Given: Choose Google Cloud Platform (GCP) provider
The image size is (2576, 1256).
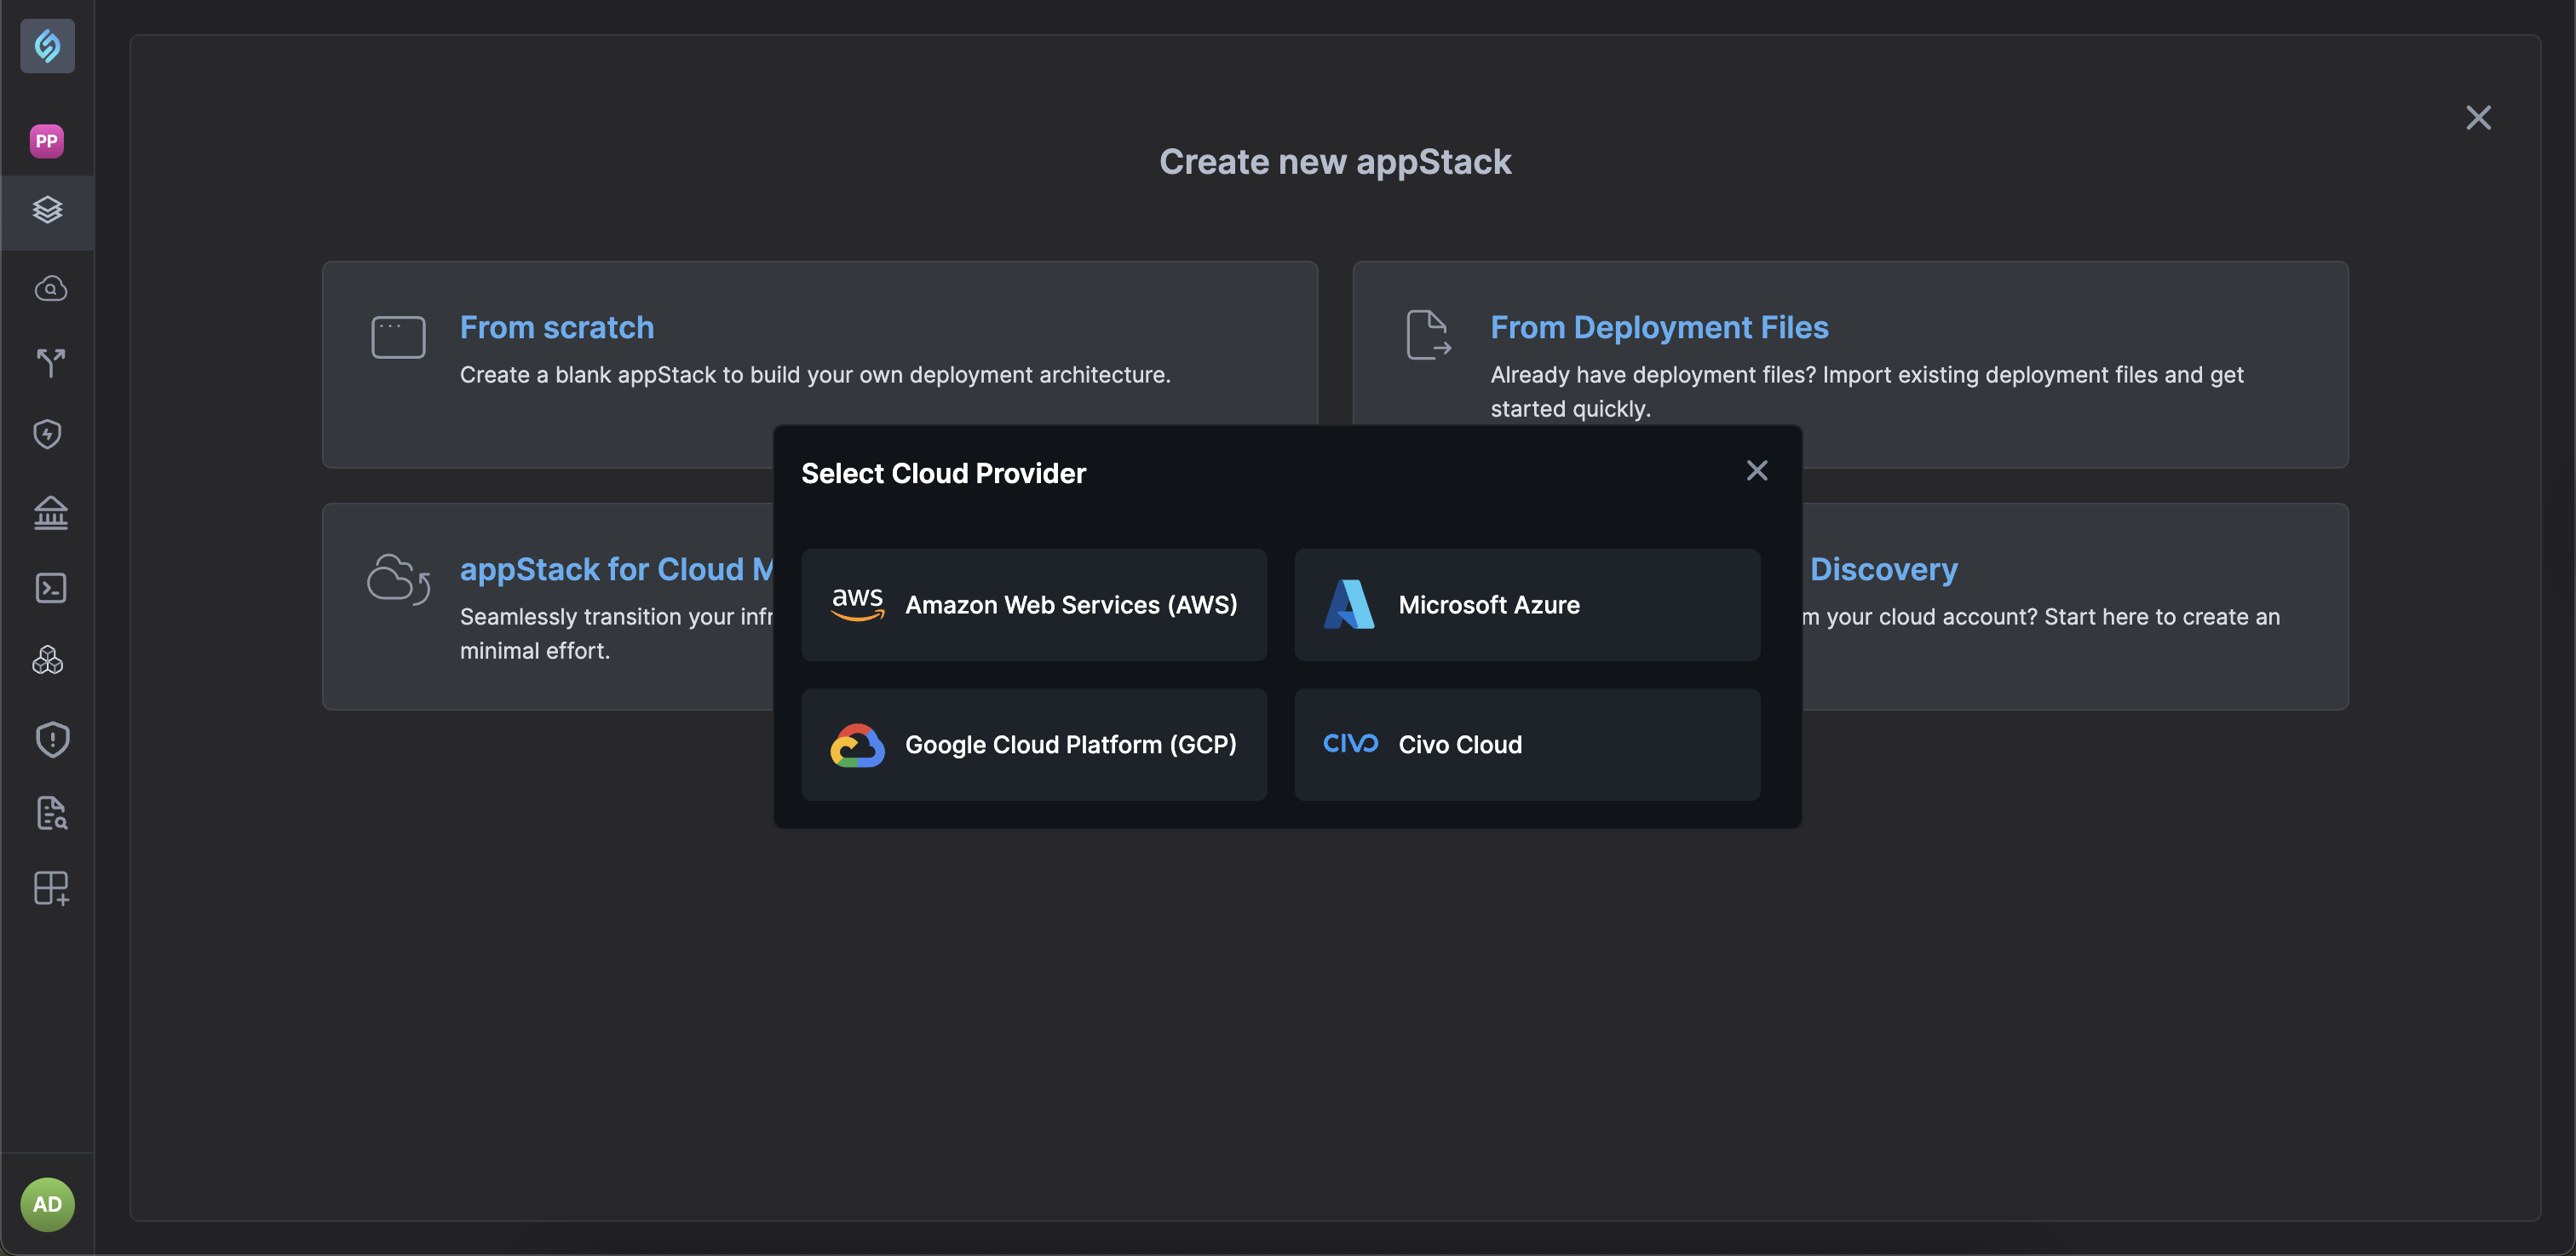Looking at the screenshot, I should pyautogui.click(x=1034, y=745).
